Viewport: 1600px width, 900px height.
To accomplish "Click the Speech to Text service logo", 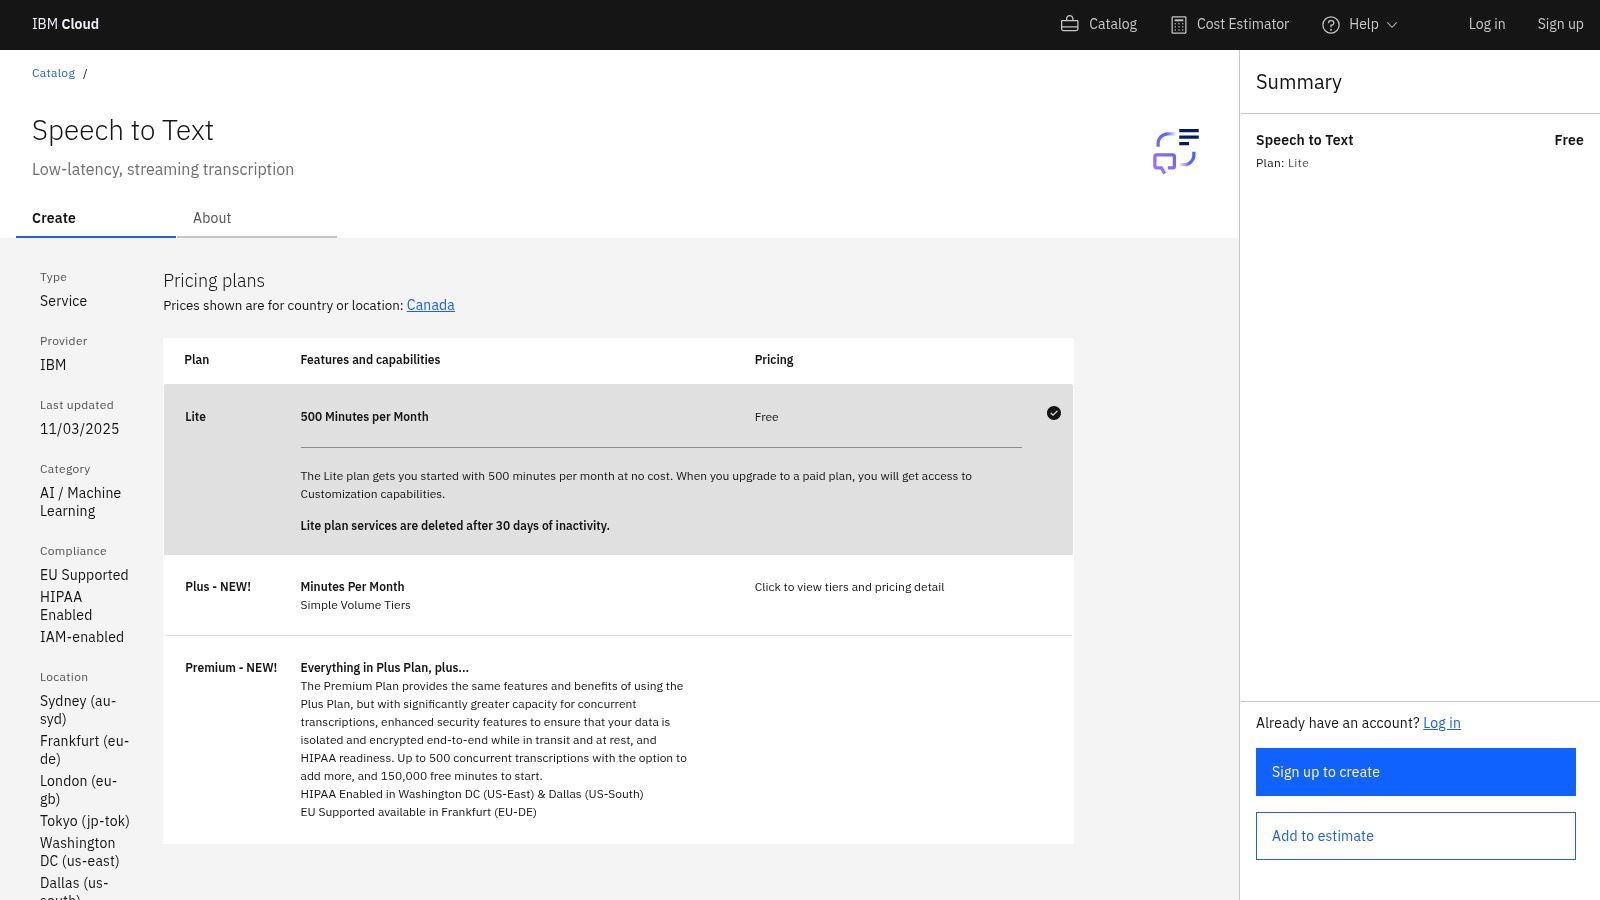I will pos(1175,150).
